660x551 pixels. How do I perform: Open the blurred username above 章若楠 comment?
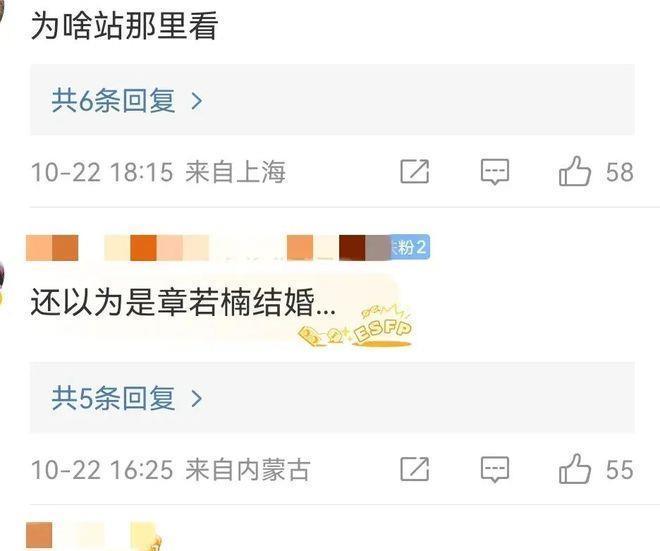(208, 248)
